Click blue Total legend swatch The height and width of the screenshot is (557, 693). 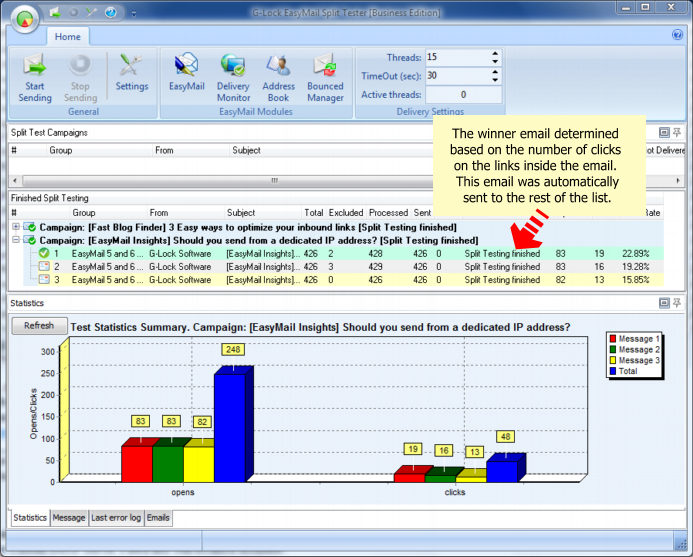pyautogui.click(x=613, y=371)
